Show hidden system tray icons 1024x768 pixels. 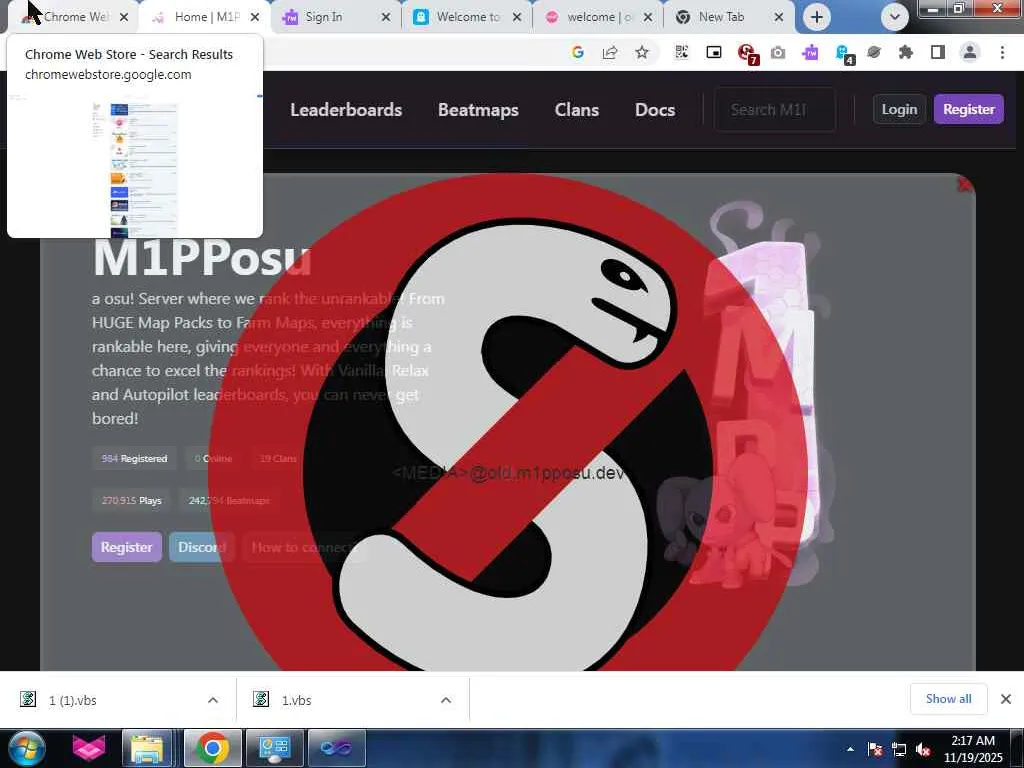(850, 749)
